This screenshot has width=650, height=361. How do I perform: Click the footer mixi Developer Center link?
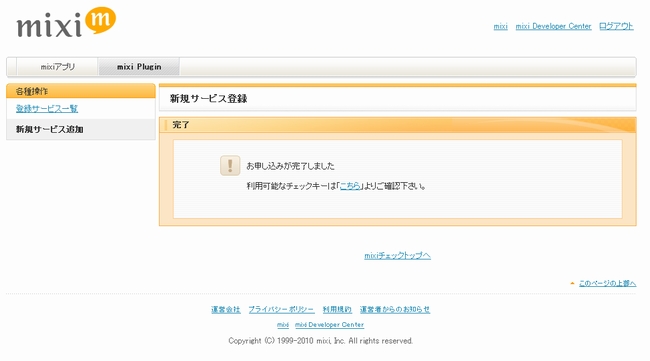[330, 325]
